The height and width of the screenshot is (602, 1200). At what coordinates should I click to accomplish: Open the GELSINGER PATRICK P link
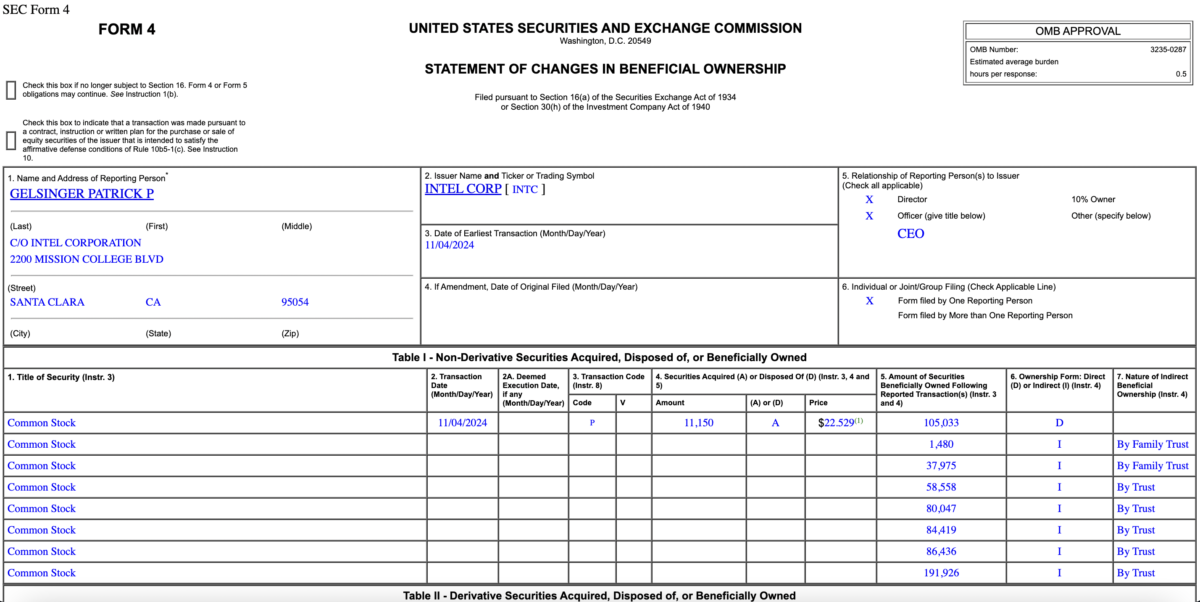pyautogui.click(x=82, y=194)
